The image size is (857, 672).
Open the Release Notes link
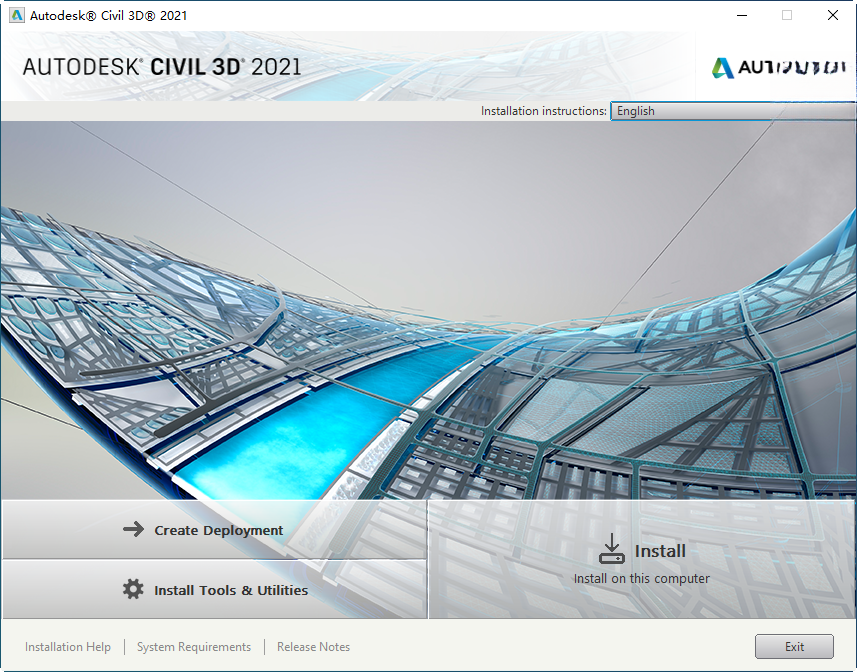click(x=313, y=647)
